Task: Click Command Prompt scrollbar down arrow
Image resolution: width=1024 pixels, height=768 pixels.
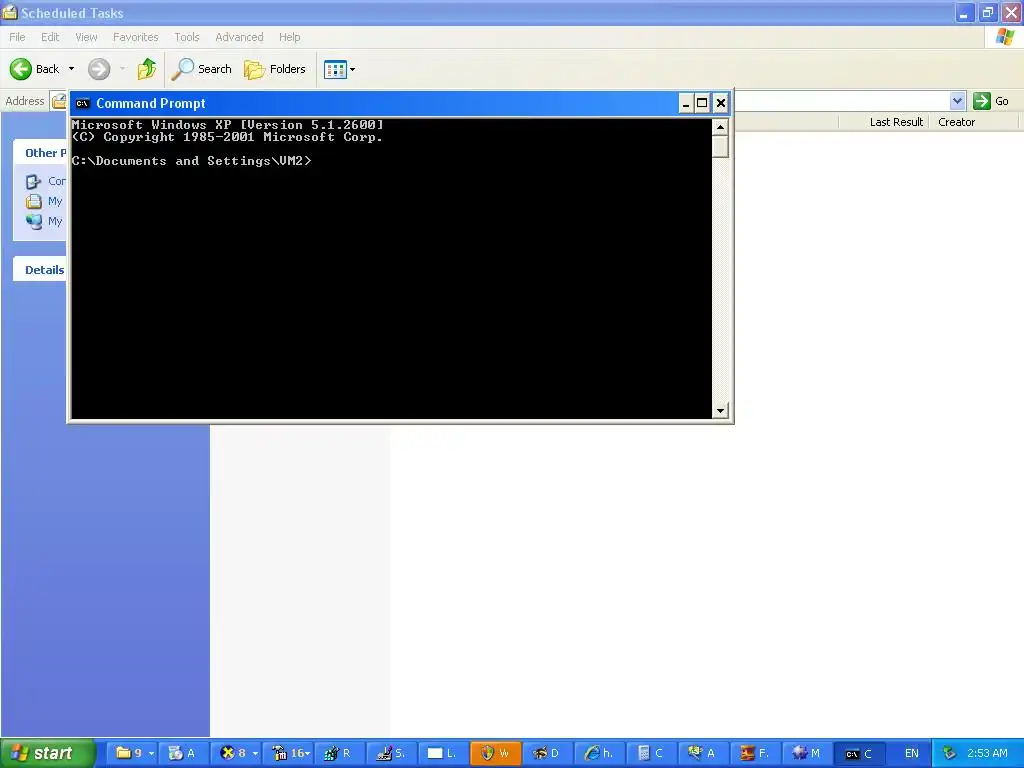Action: coord(720,411)
